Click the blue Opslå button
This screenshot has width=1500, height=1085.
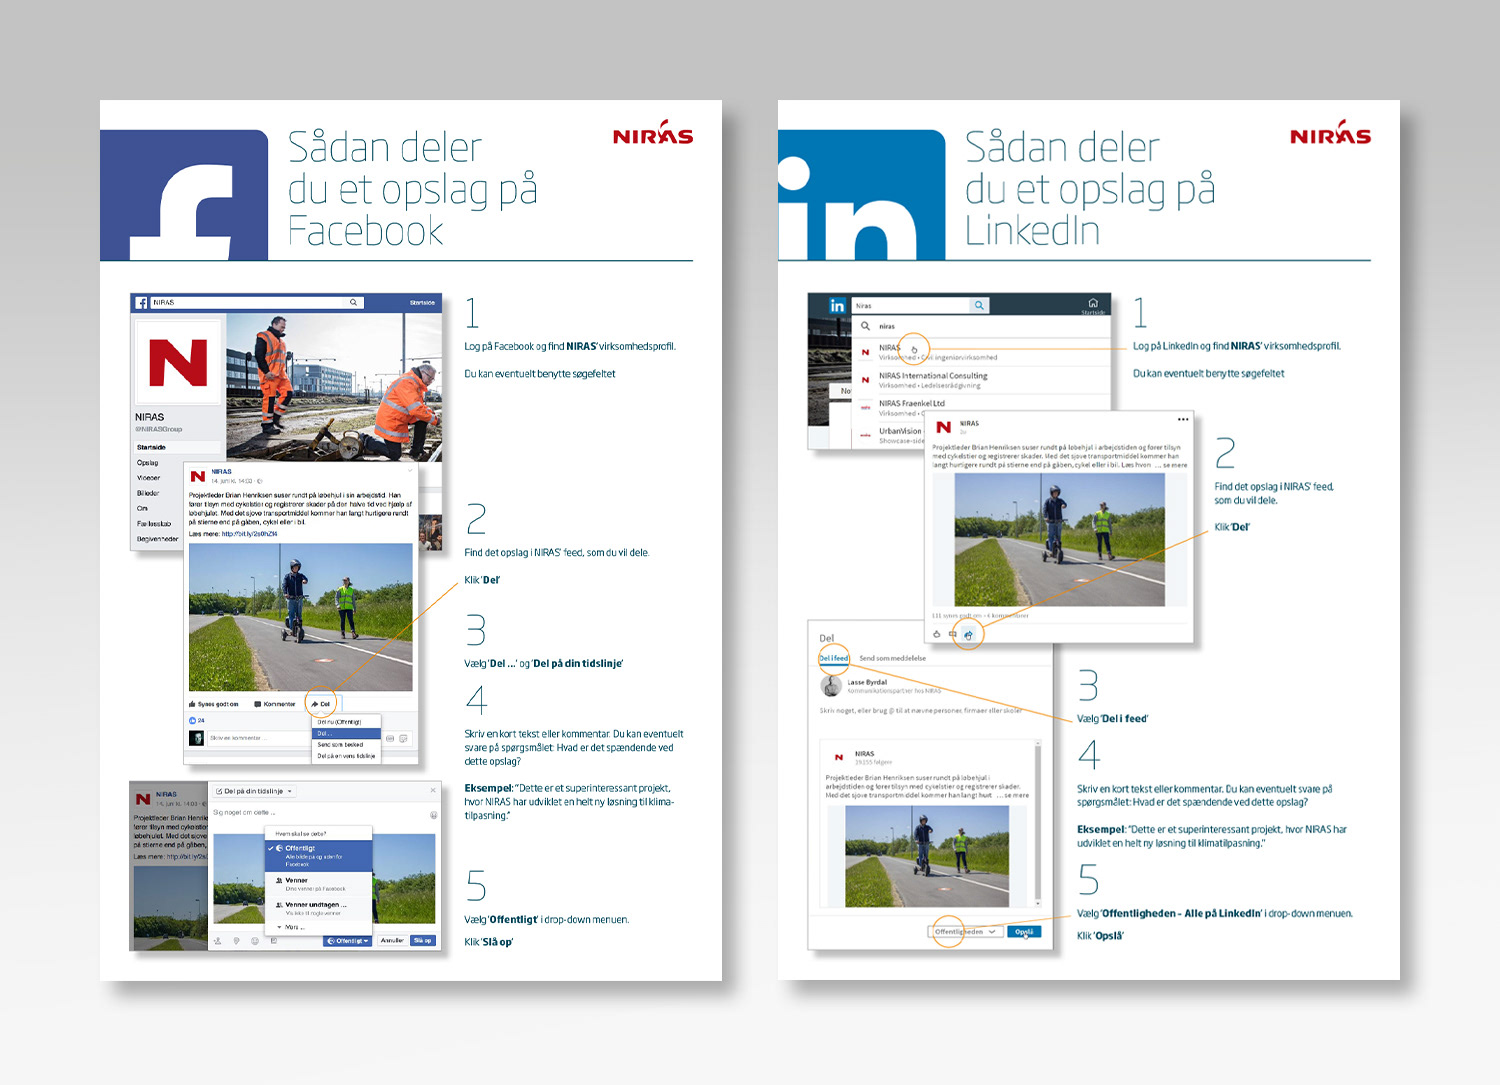[x=1024, y=931]
